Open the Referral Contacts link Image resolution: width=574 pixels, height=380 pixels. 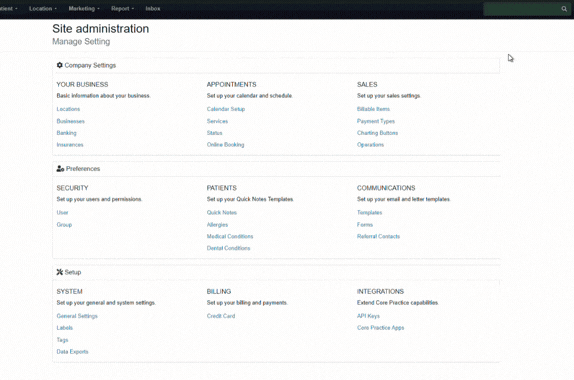pos(379,236)
